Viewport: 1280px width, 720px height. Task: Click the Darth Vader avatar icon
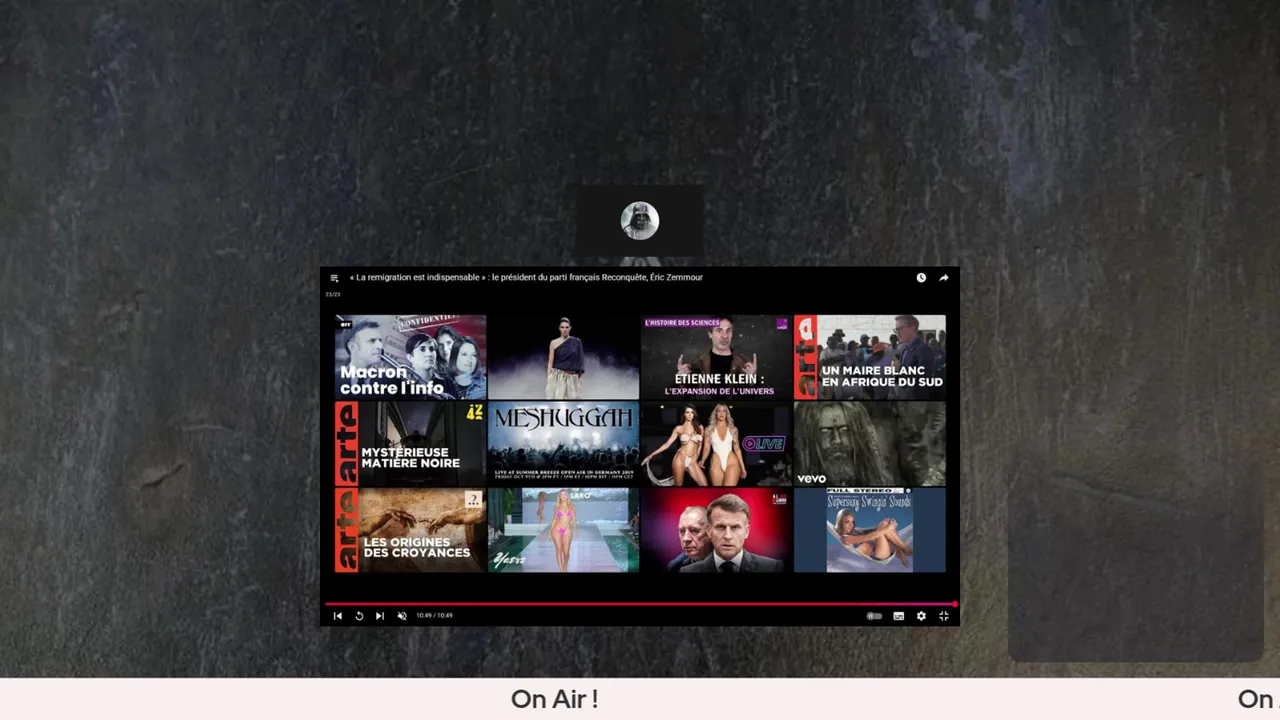pyautogui.click(x=640, y=221)
